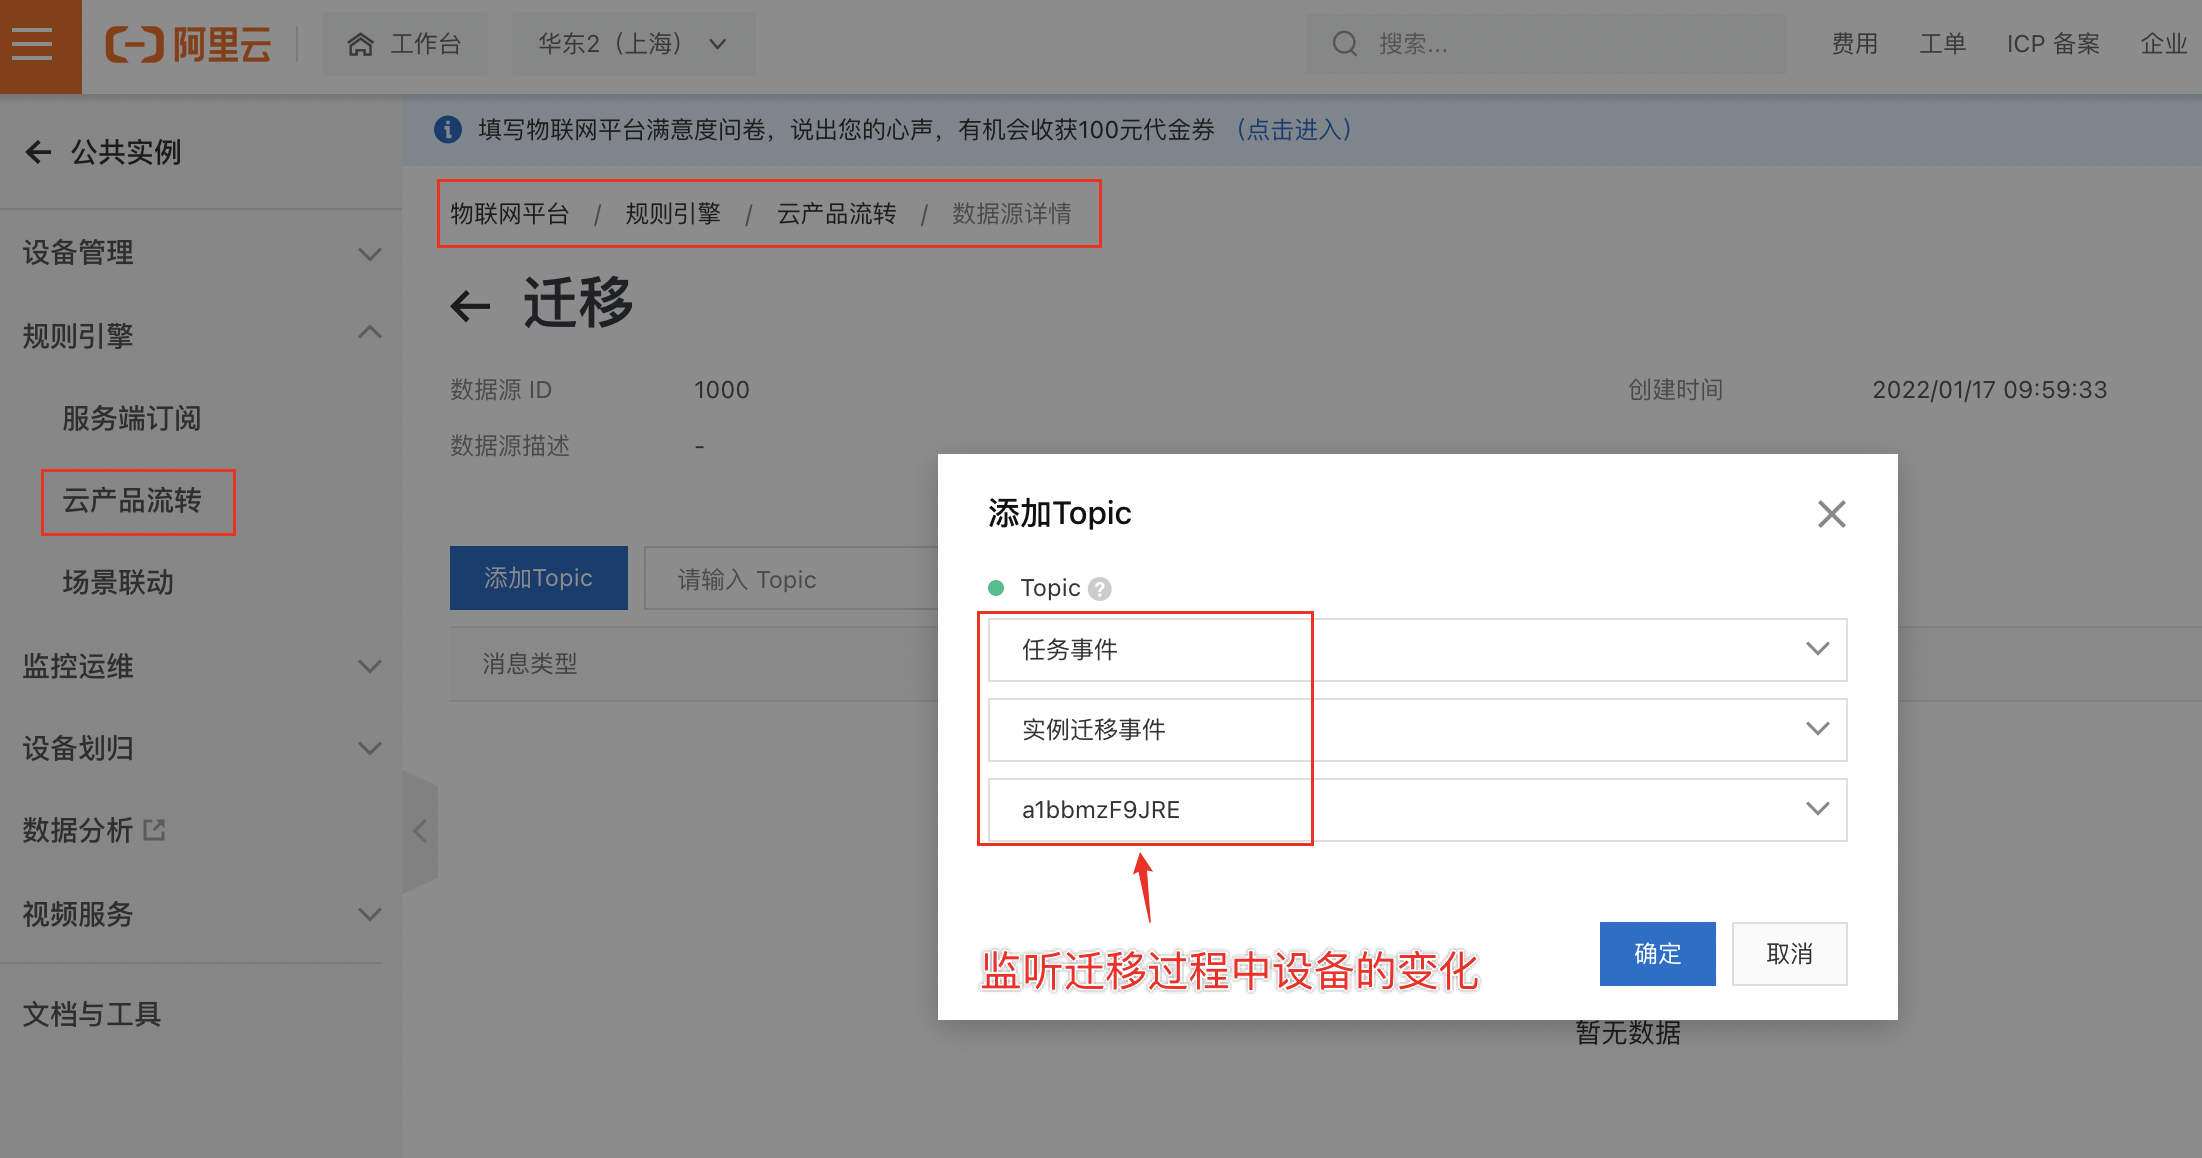The image size is (2202, 1158).
Task: Open the ICP 备案 menu
Action: pyautogui.click(x=2053, y=44)
